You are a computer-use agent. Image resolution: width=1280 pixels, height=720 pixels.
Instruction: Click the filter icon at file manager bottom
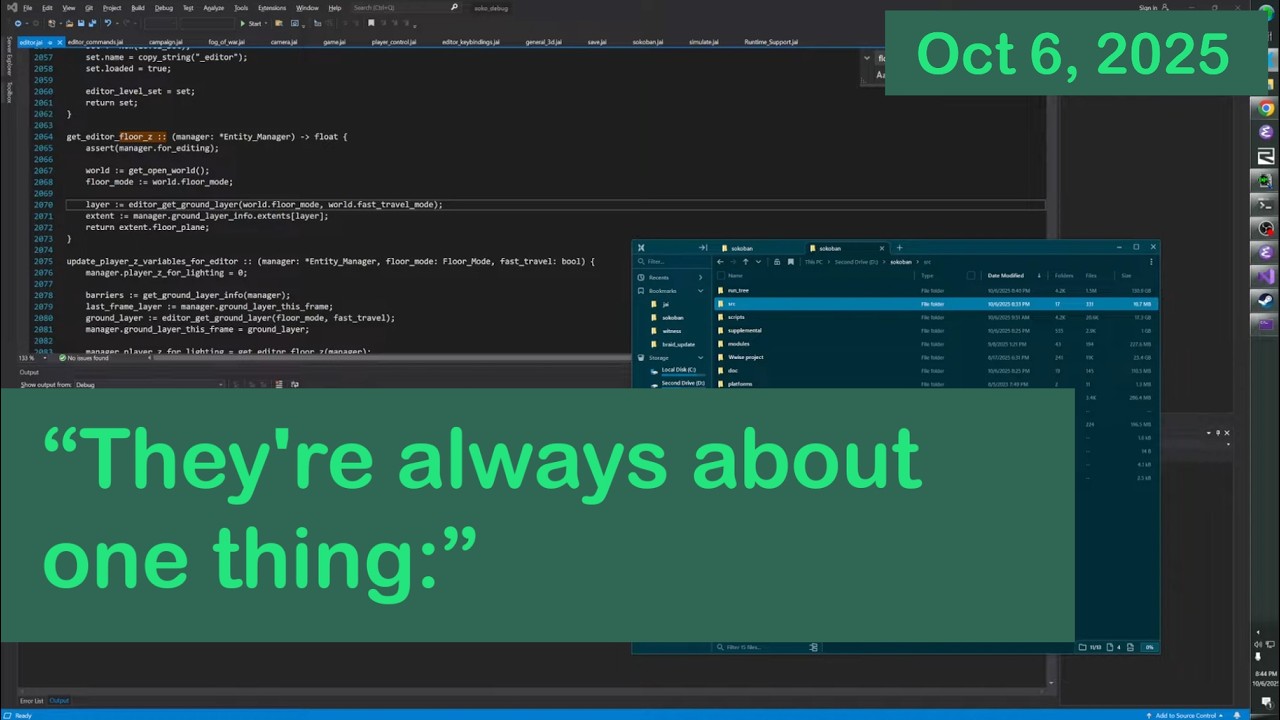click(x=813, y=647)
